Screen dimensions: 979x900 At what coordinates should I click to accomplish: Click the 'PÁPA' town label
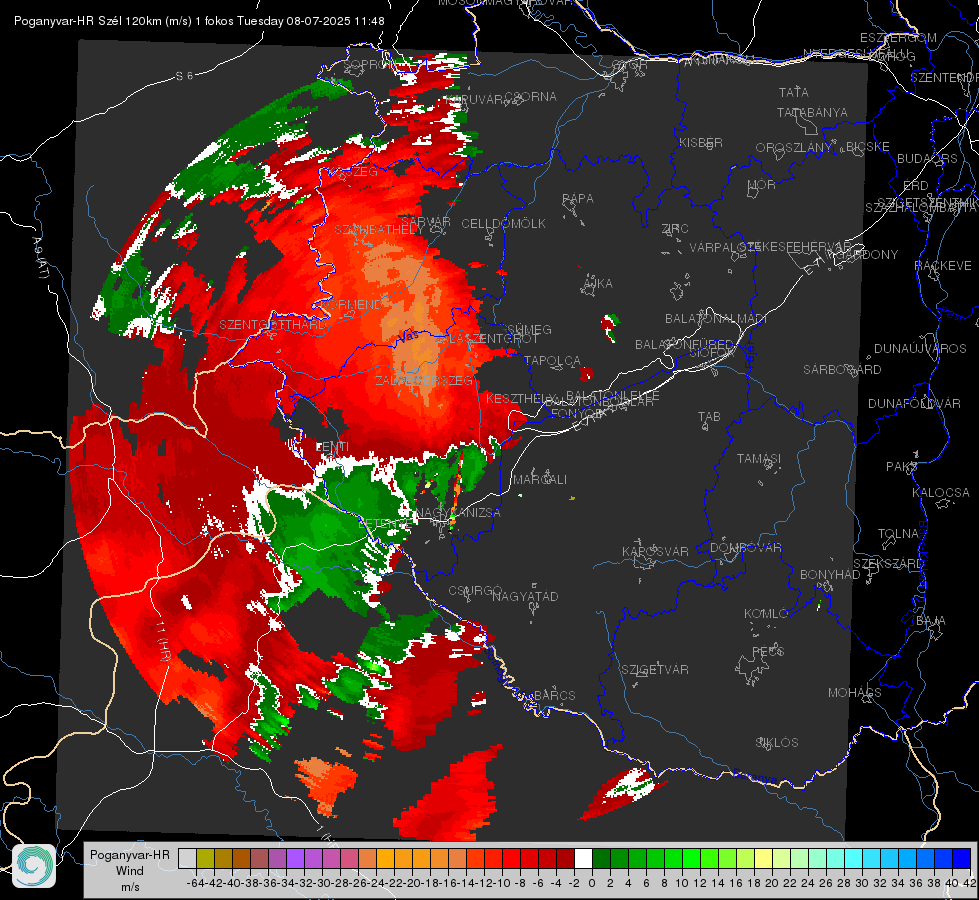(x=578, y=199)
